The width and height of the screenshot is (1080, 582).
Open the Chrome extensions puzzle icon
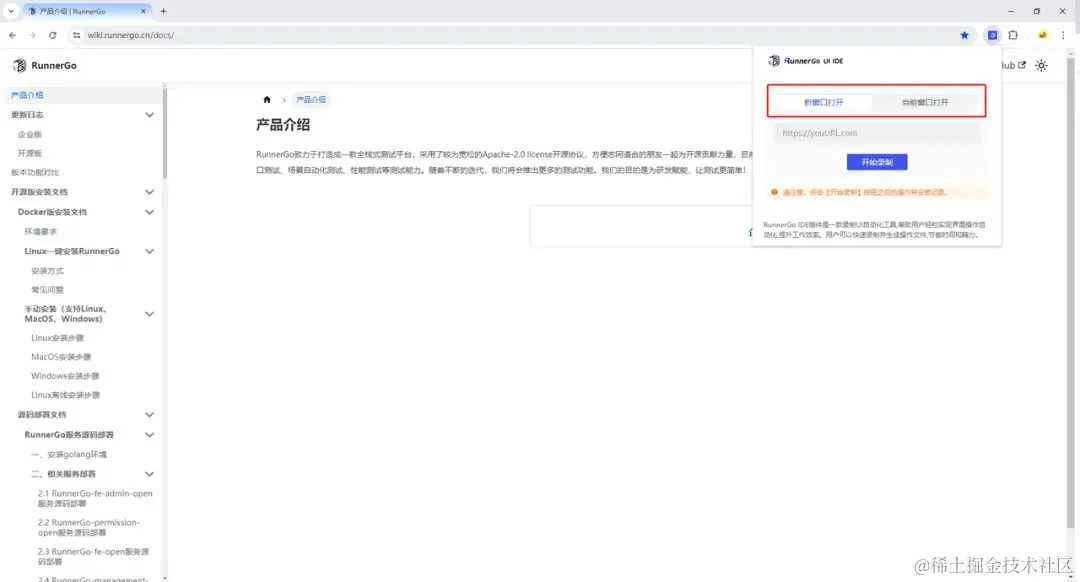[1012, 35]
